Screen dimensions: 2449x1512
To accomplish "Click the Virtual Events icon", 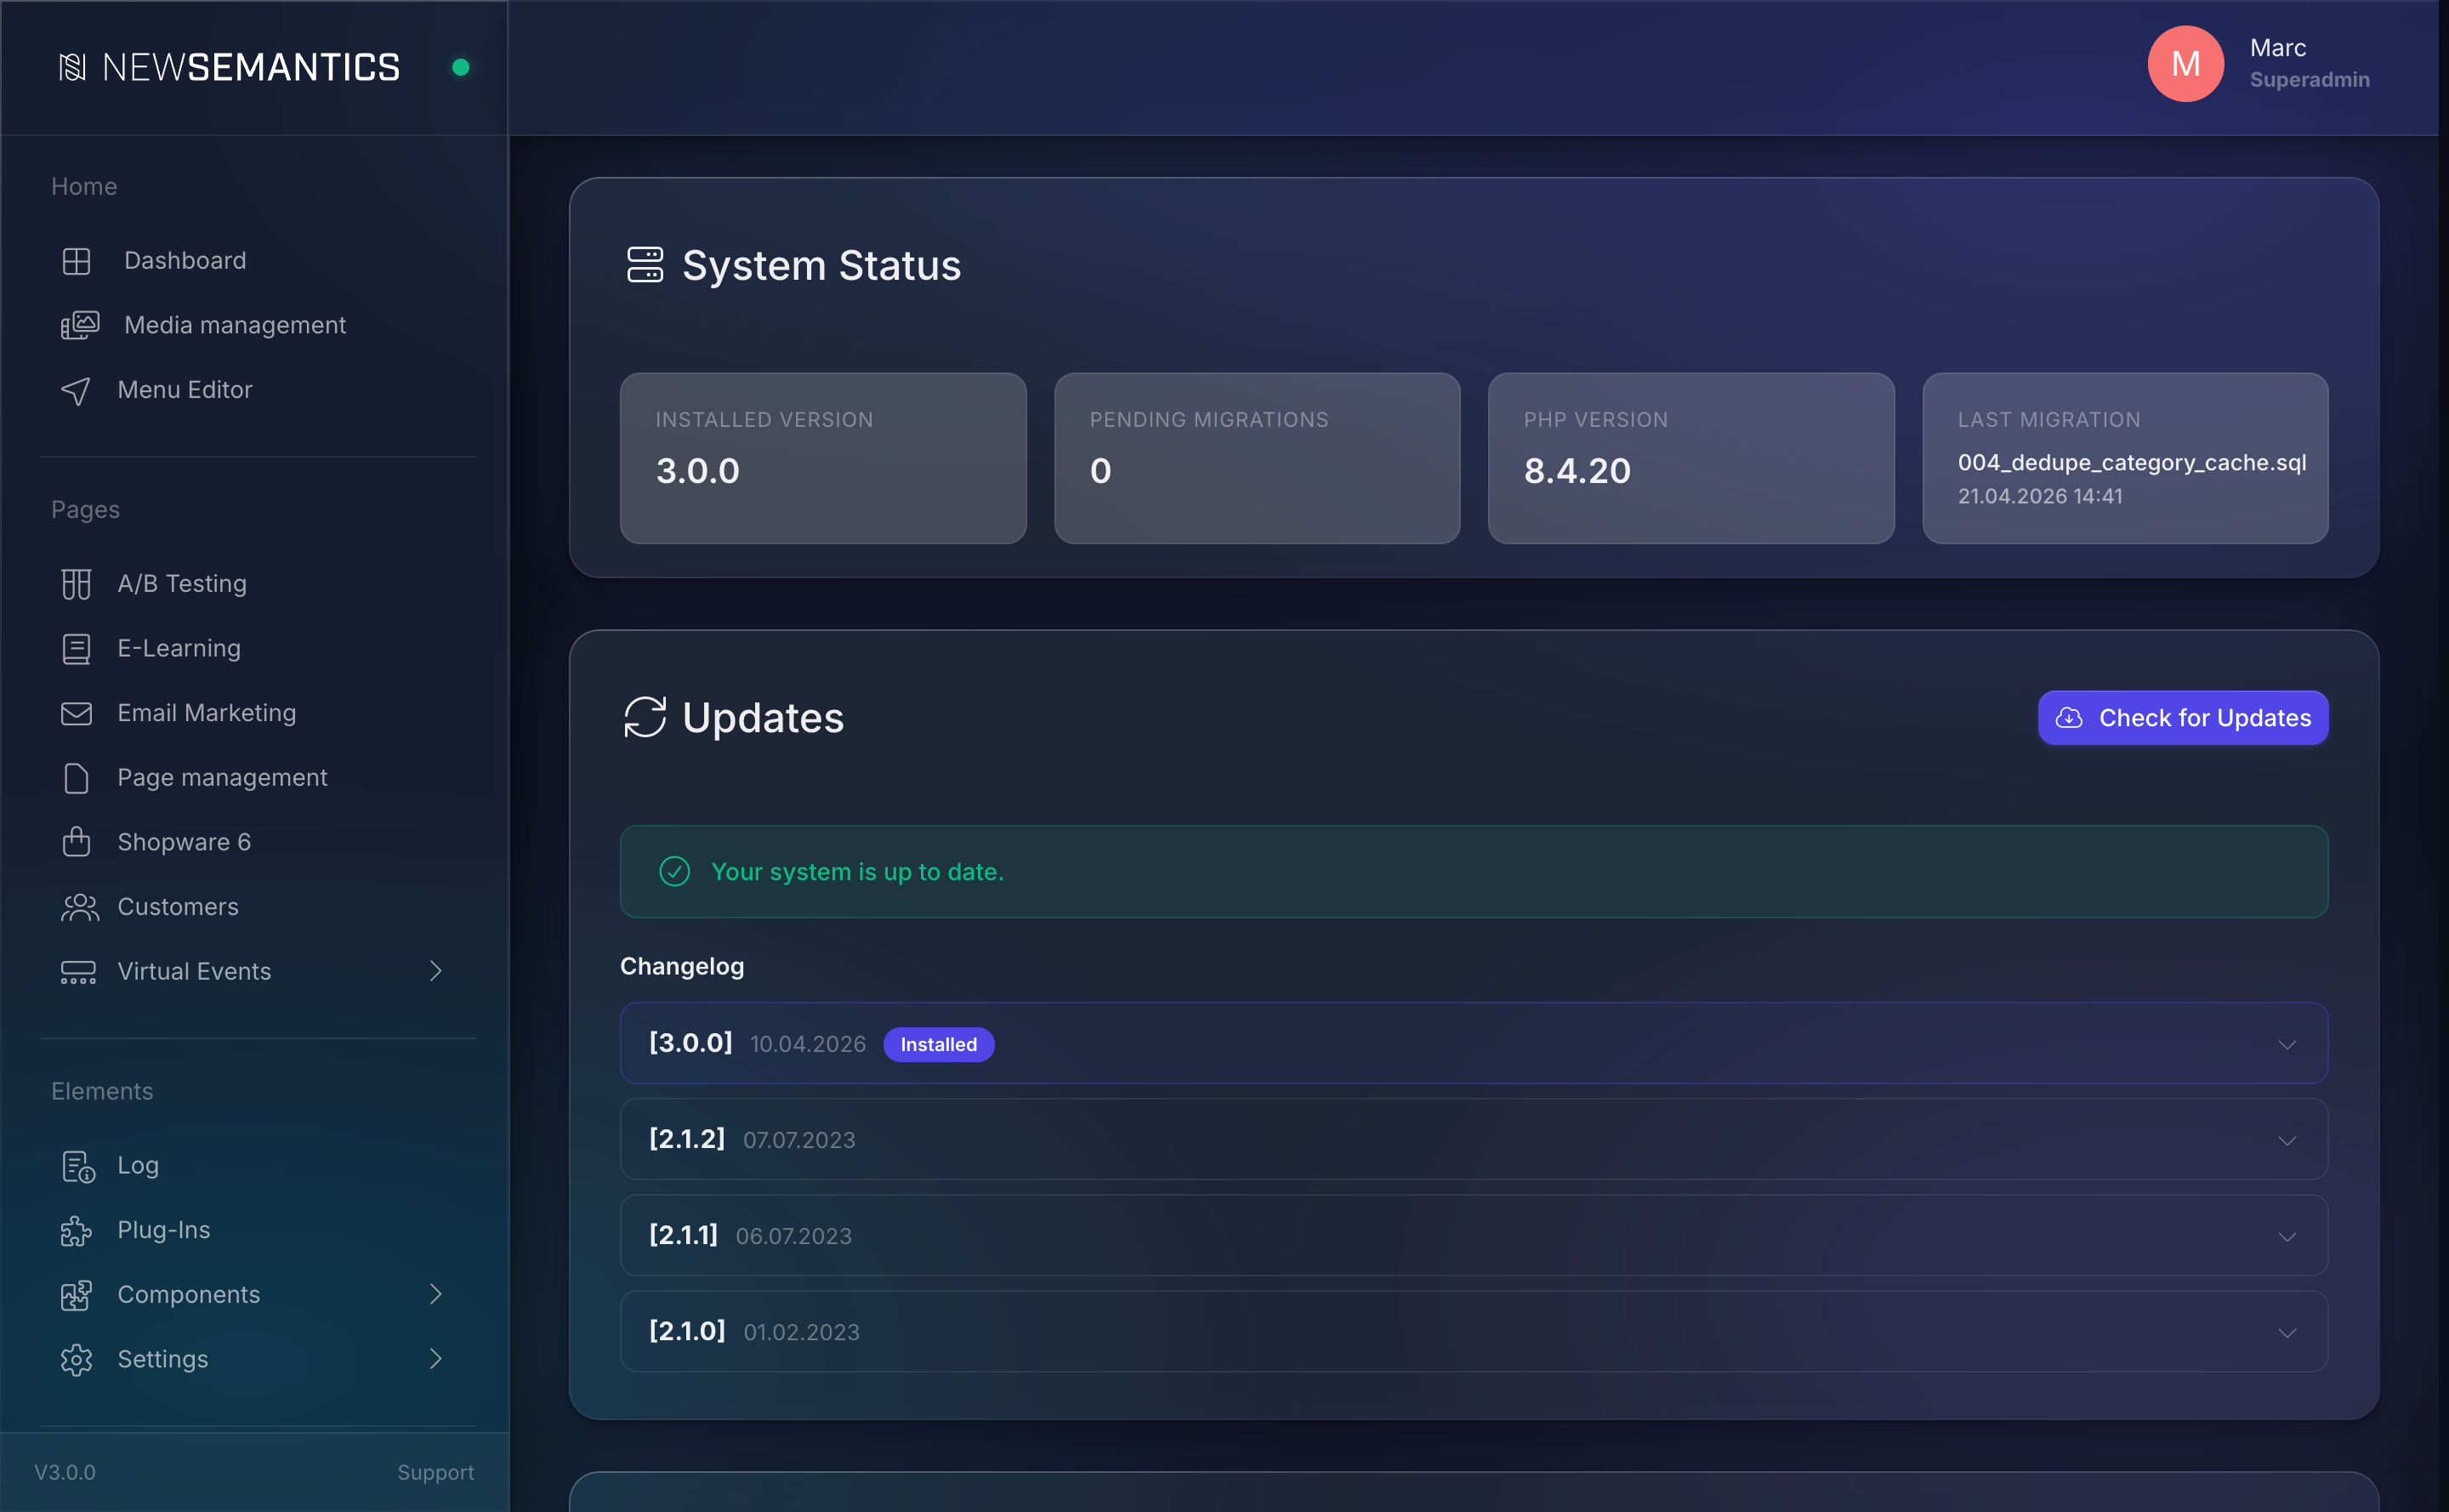I will coord(78,972).
